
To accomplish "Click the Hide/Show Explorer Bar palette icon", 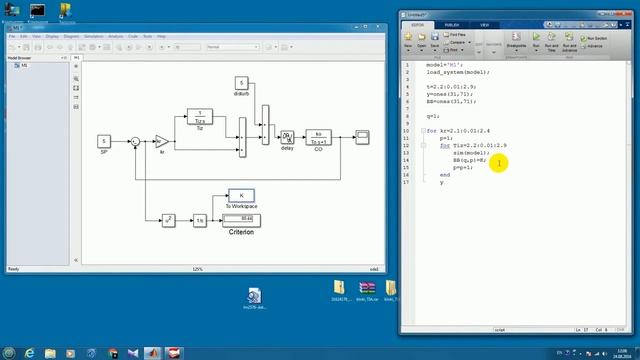I will coord(76,66).
